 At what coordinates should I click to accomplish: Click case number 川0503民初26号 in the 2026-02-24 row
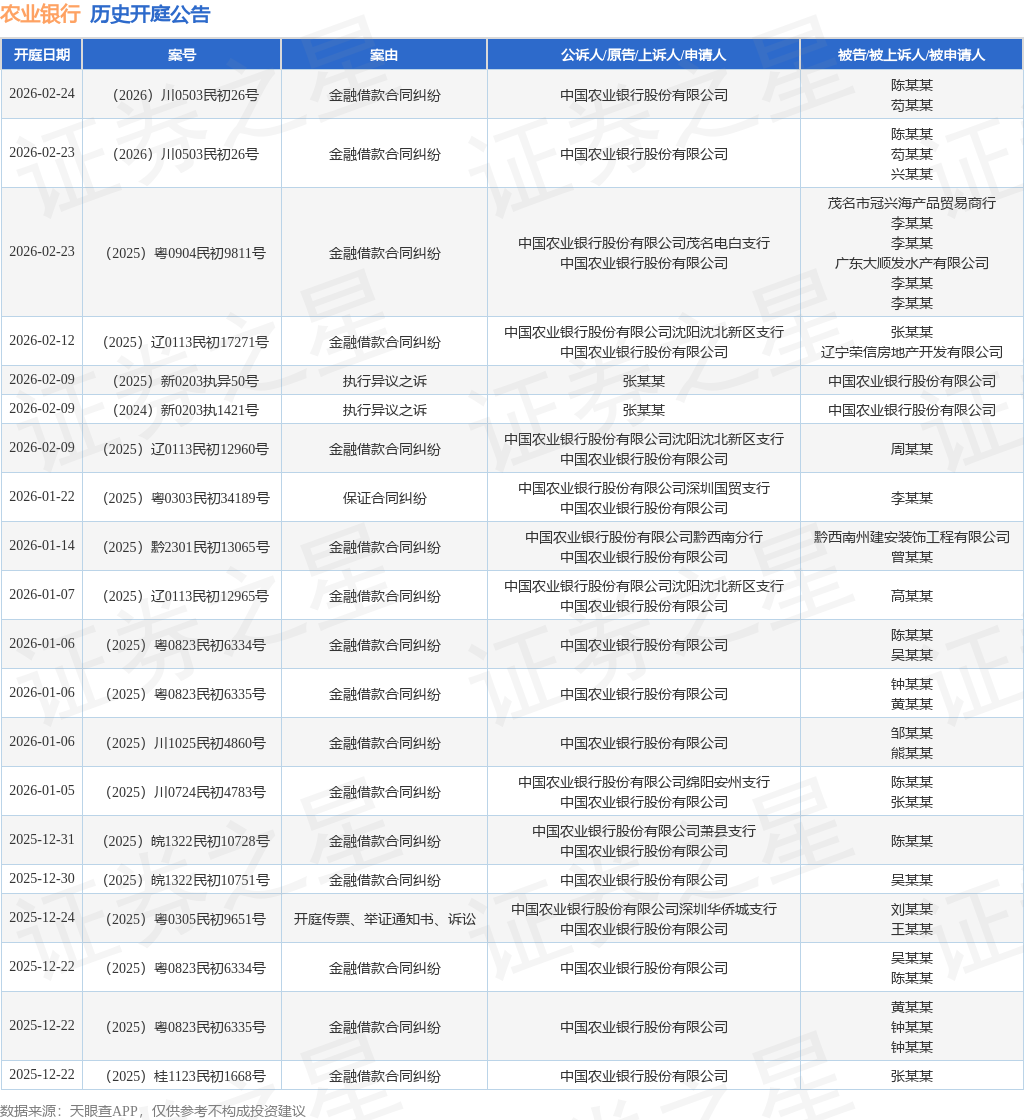pos(186,95)
